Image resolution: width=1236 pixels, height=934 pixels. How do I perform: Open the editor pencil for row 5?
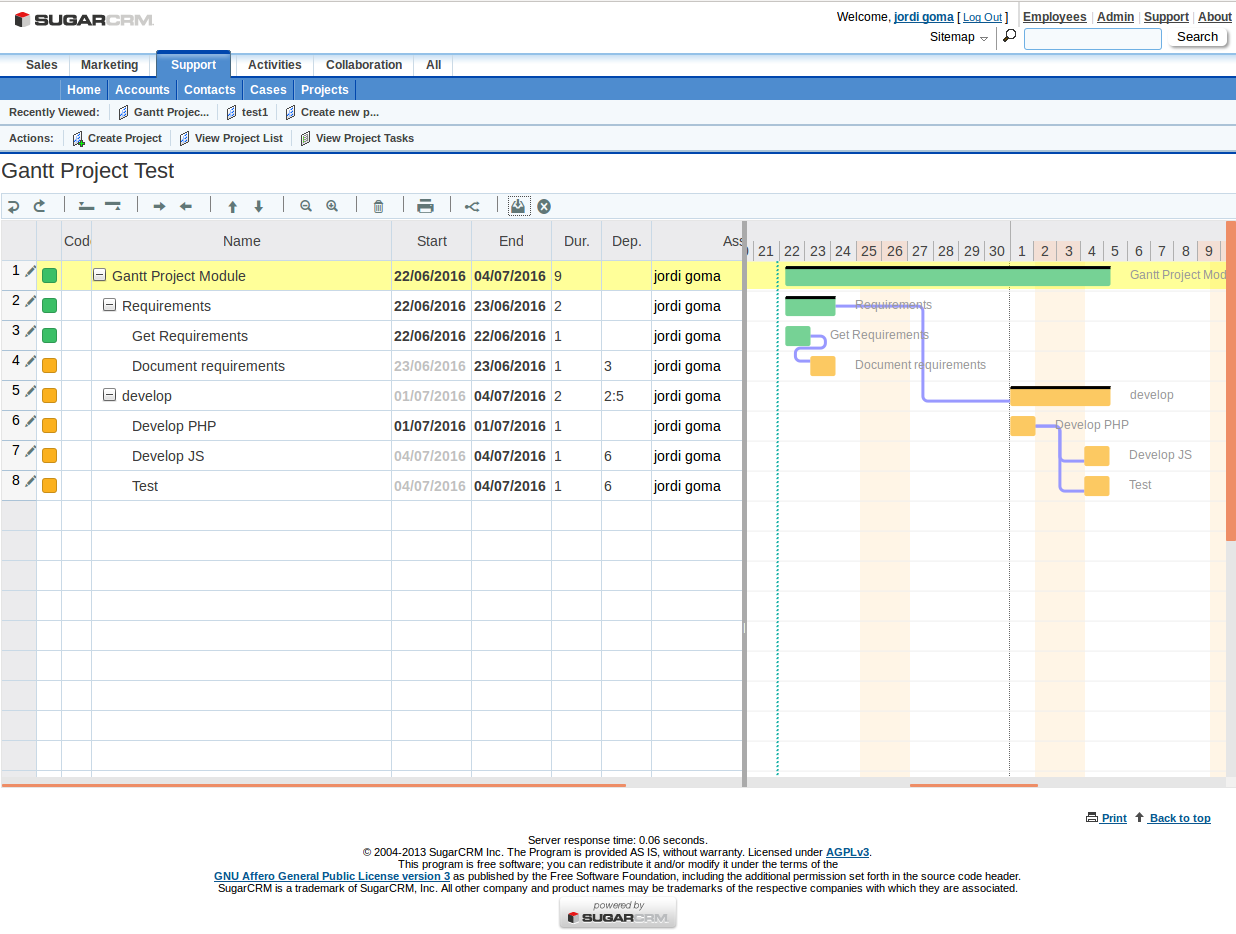30,391
